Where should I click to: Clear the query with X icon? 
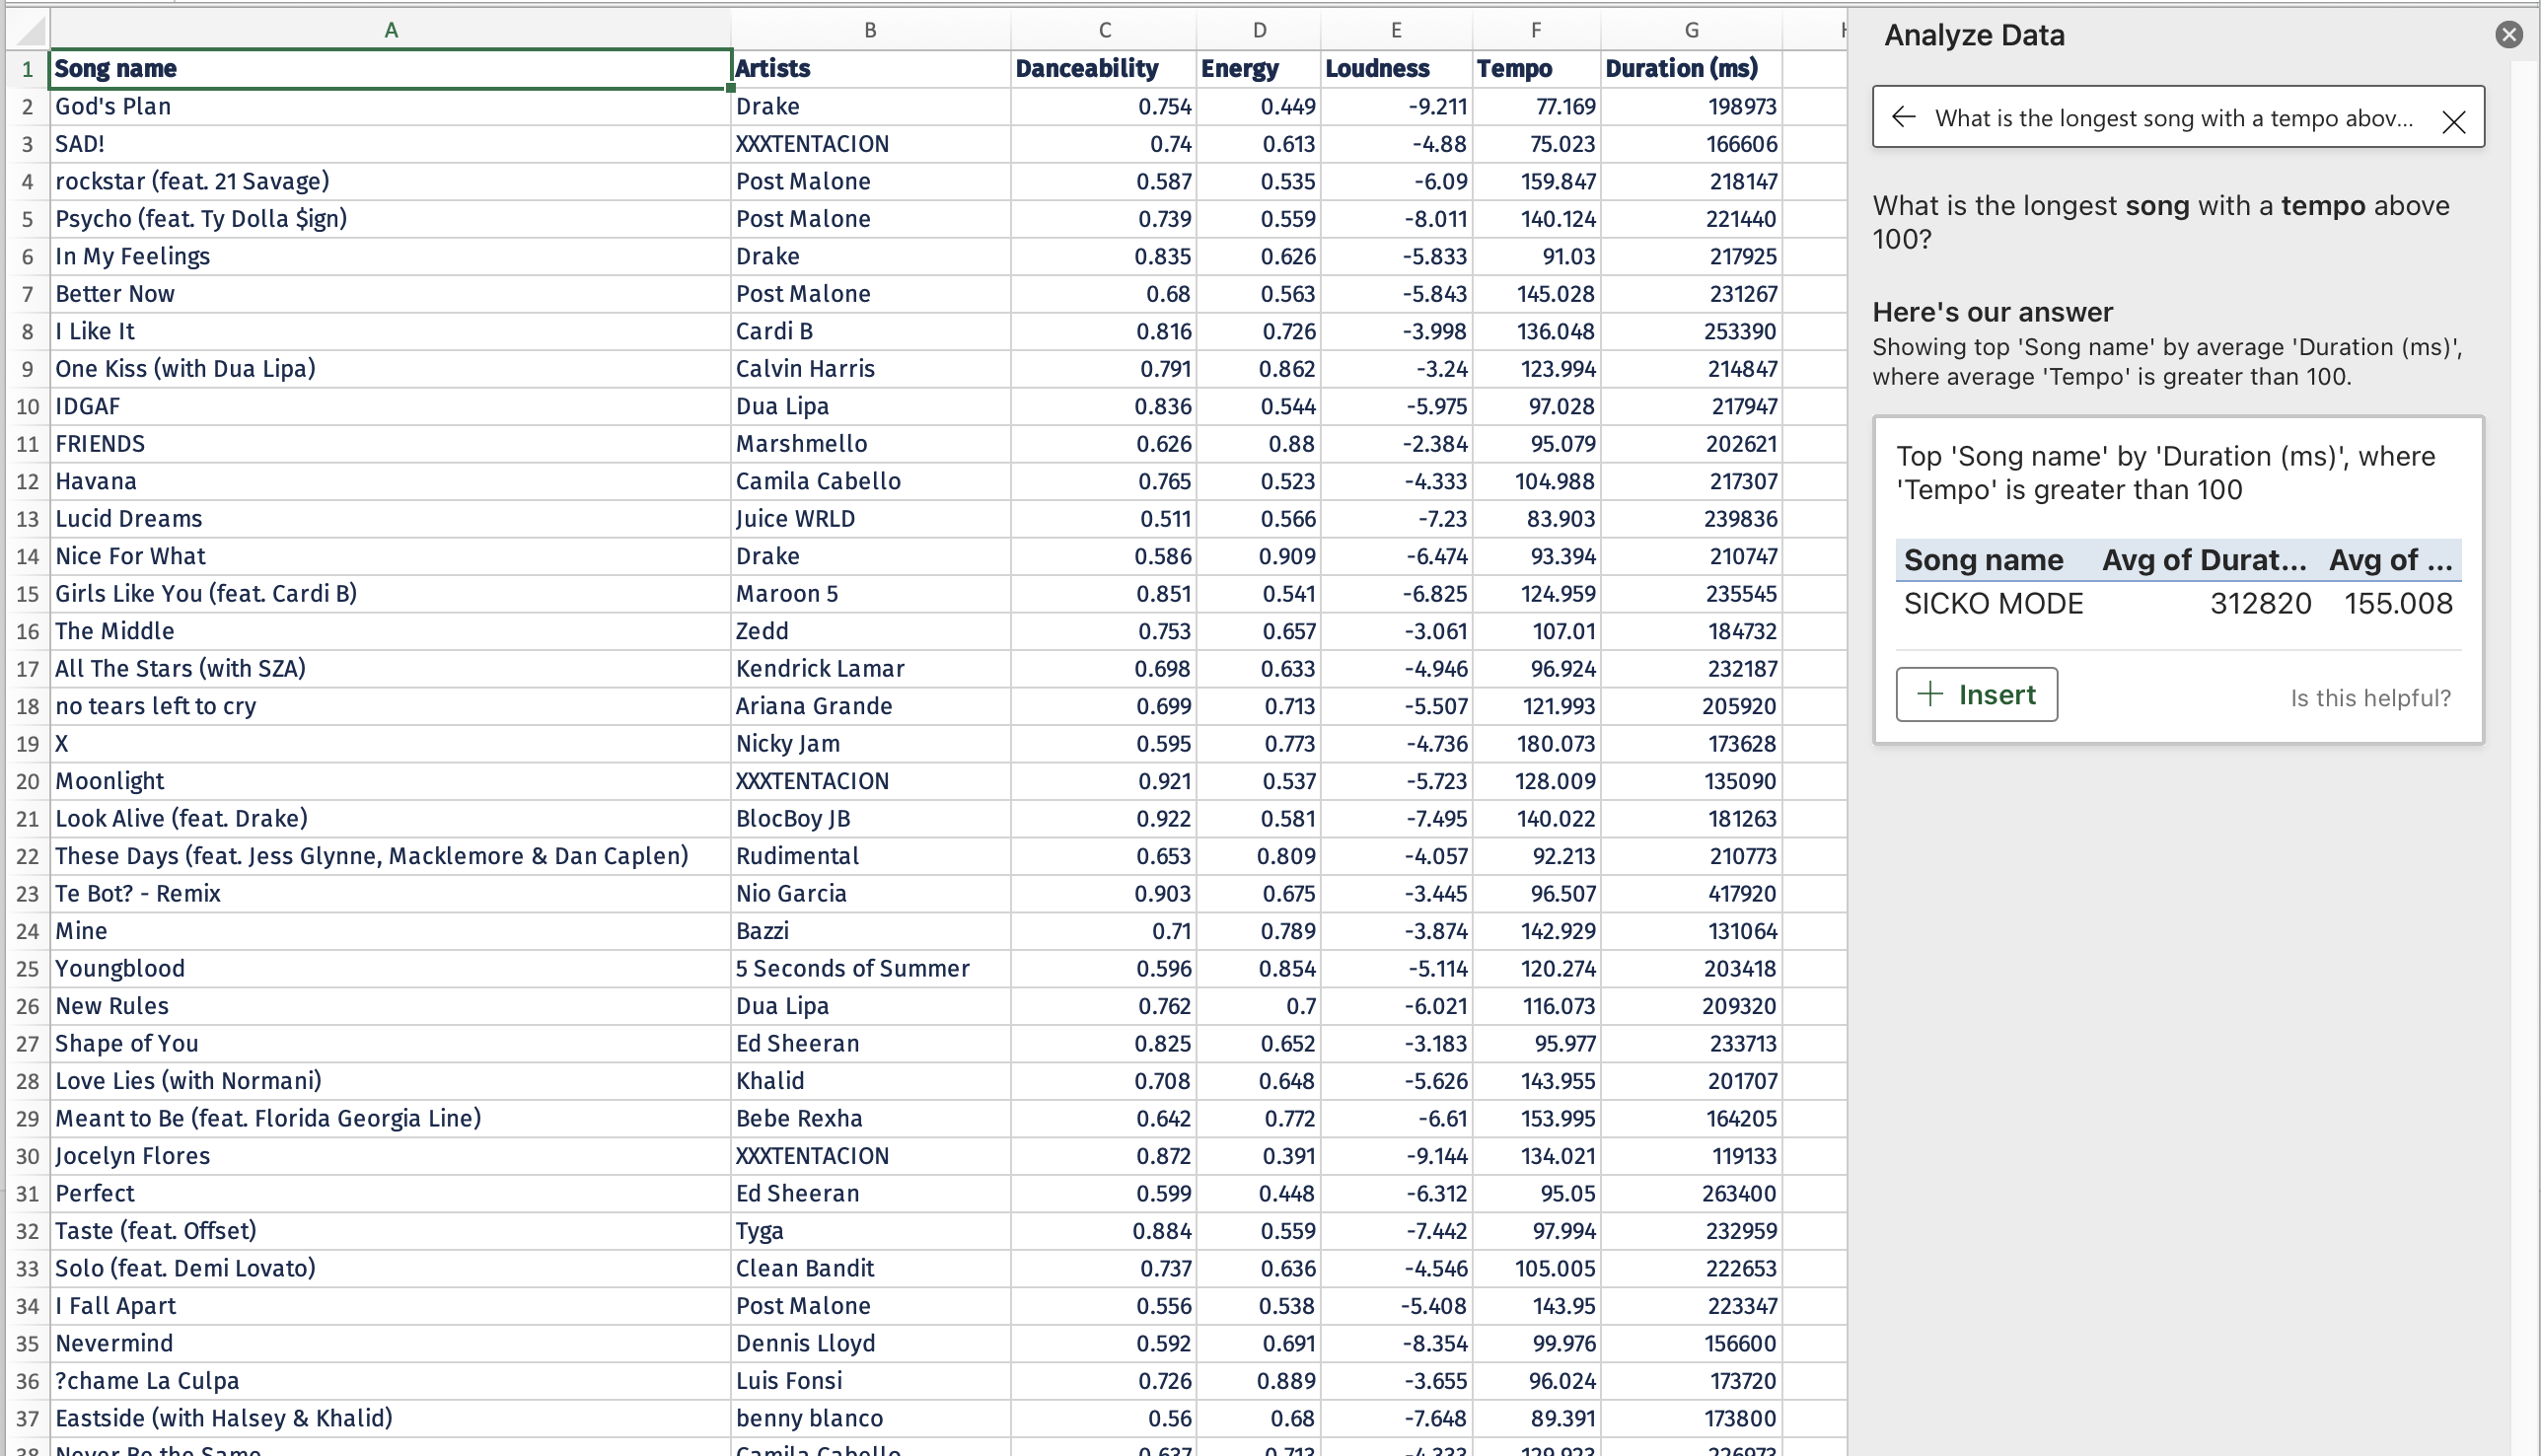click(2452, 122)
